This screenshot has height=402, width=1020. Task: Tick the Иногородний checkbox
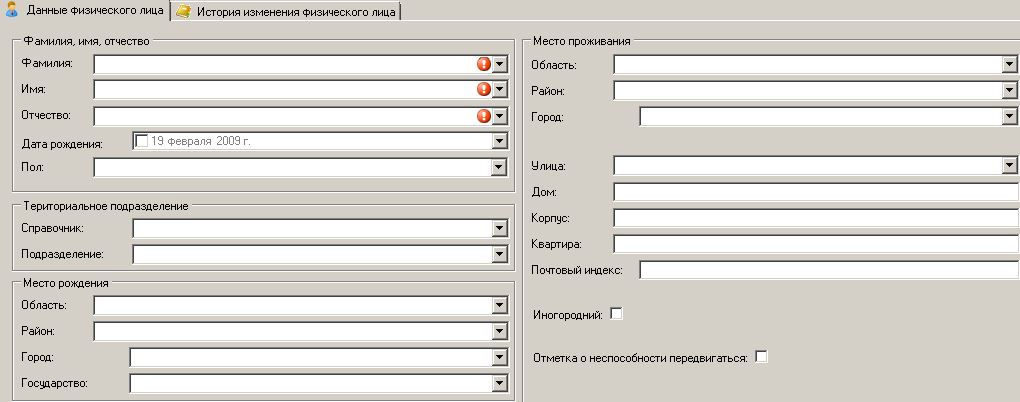pos(615,314)
